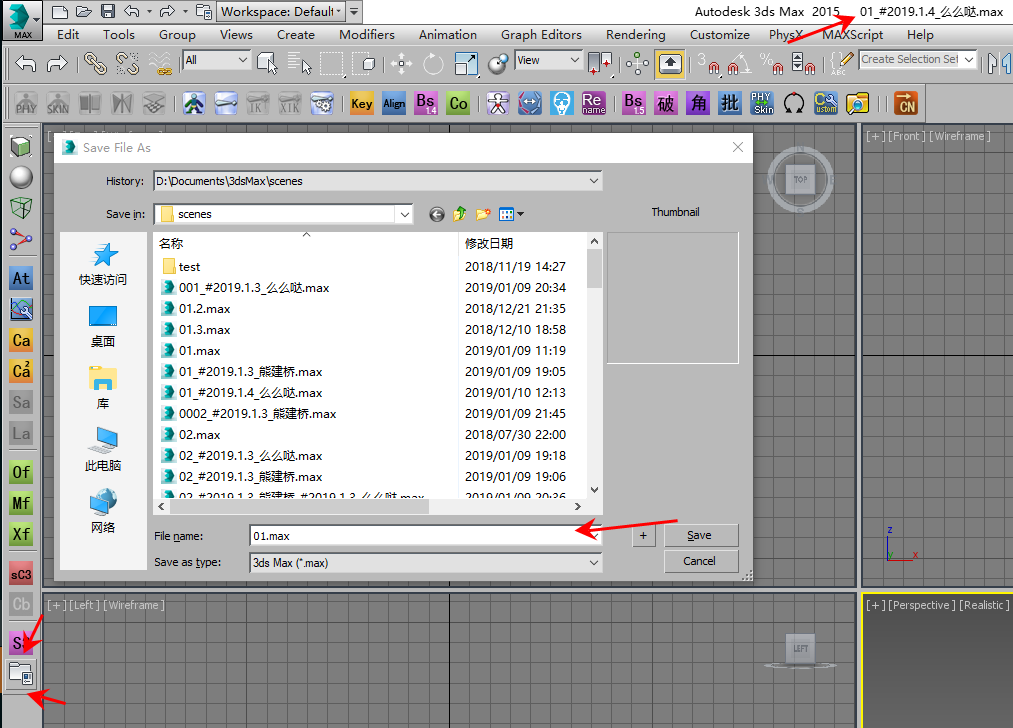Click the Save button in dialog
This screenshot has height=728, width=1013.
click(700, 536)
